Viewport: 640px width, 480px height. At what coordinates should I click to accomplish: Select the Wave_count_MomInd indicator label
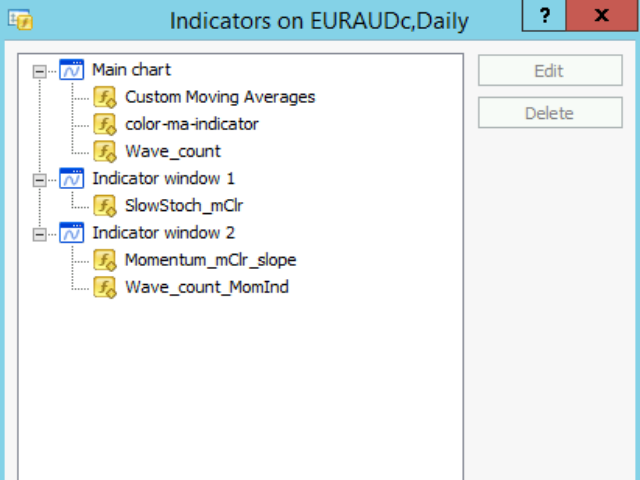(x=207, y=287)
